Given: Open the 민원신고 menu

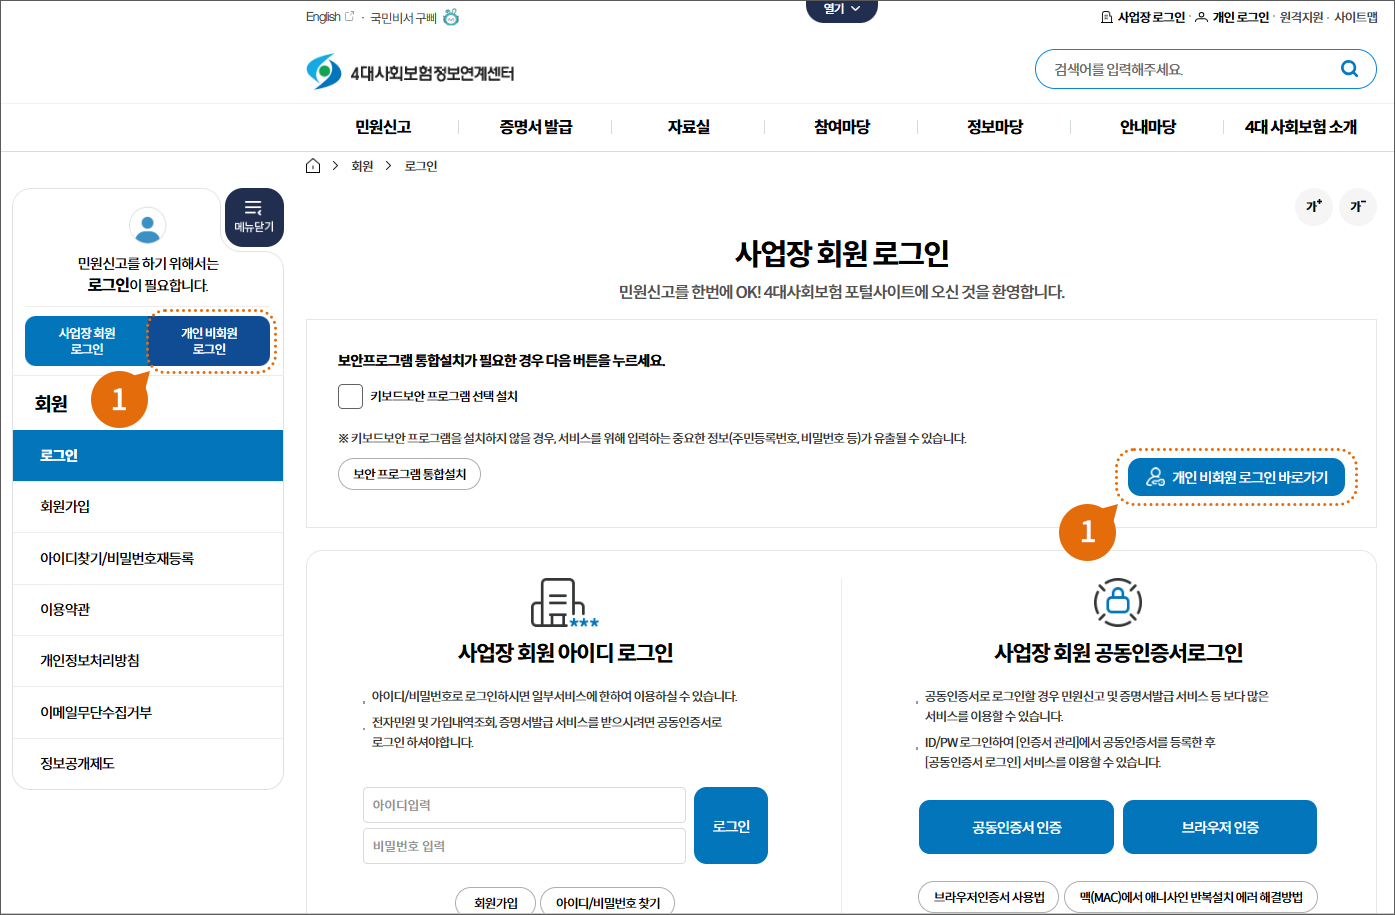Looking at the screenshot, I should [383, 127].
